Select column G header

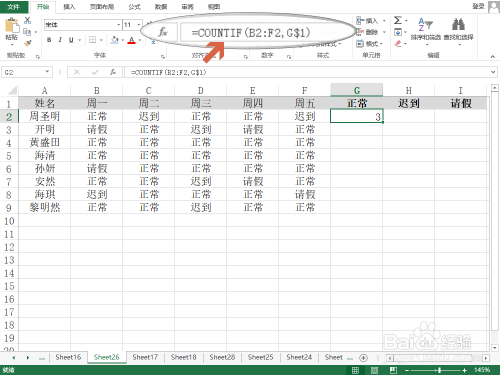pyautogui.click(x=356, y=90)
